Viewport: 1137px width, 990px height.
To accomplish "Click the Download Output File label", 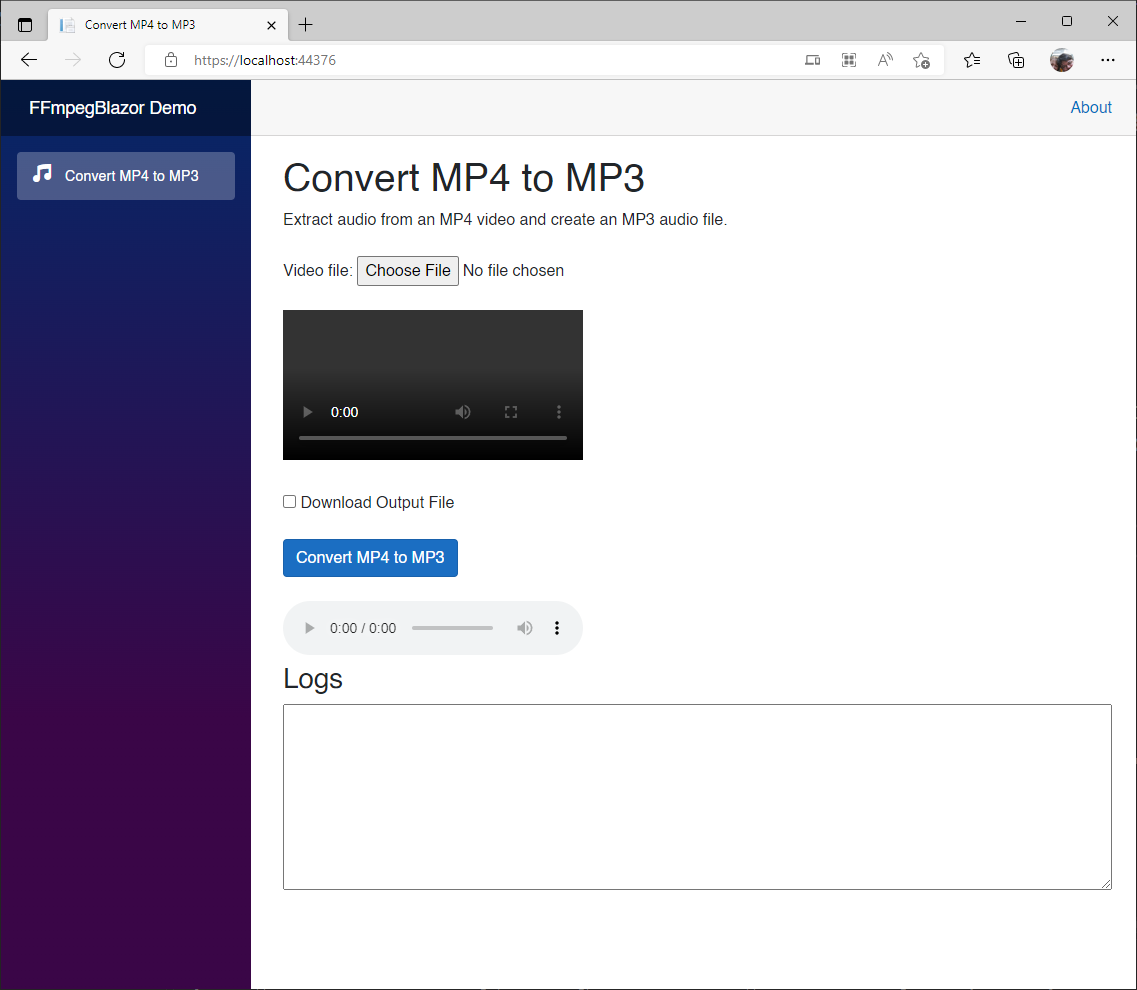I will [x=377, y=503].
